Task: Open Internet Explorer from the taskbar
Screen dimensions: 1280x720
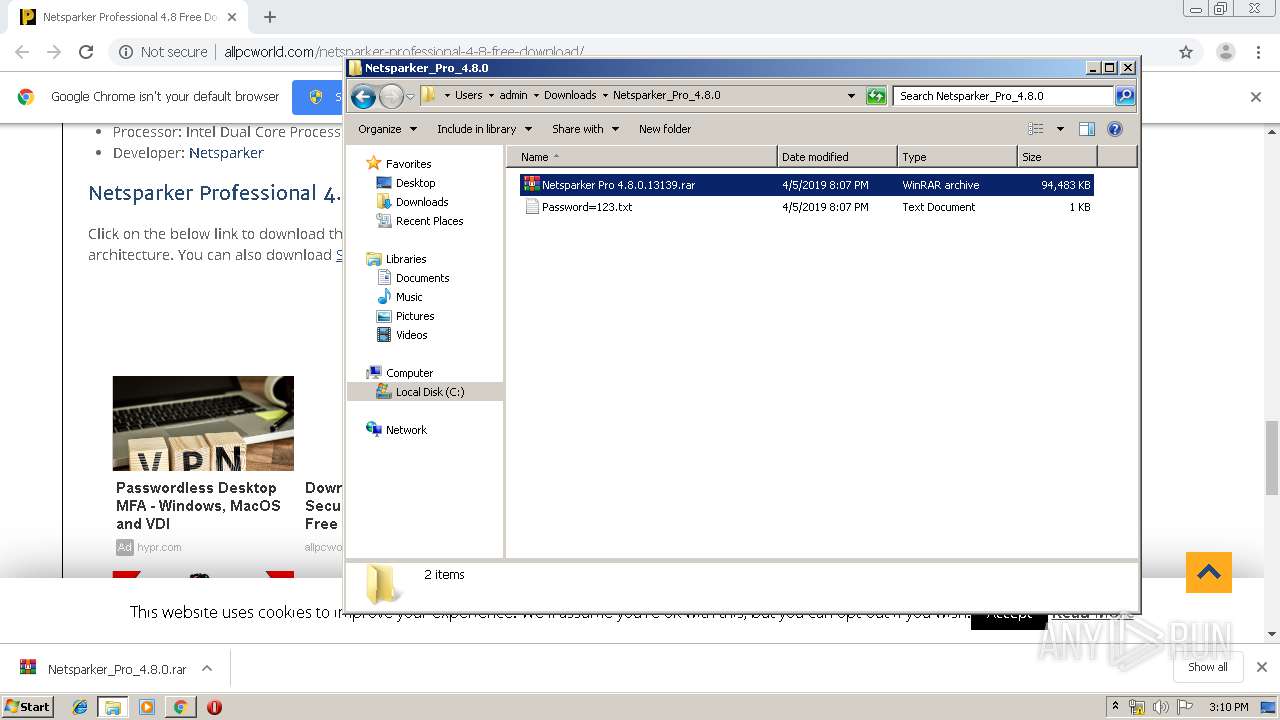Action: (80, 707)
